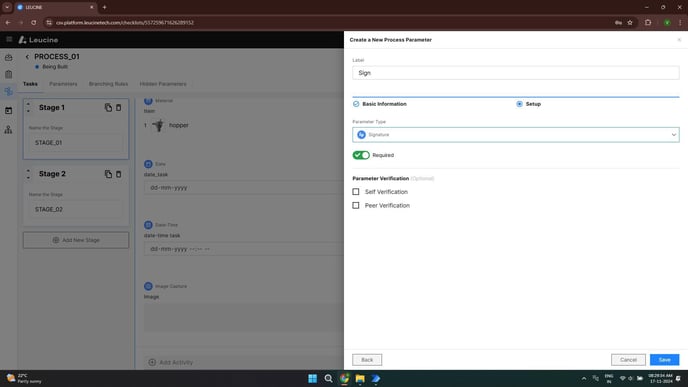This screenshot has width=688, height=387.
Task: Open the Windows Start menu
Action: tap(312, 378)
